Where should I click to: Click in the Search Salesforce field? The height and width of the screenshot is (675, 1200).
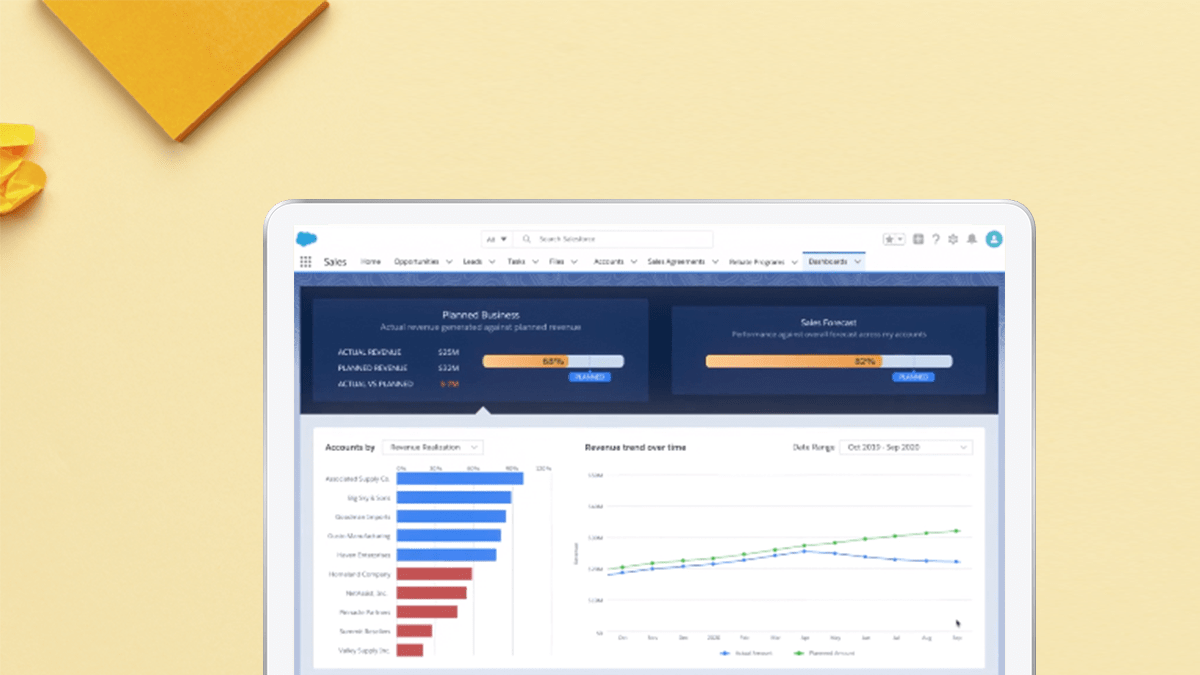tap(620, 239)
